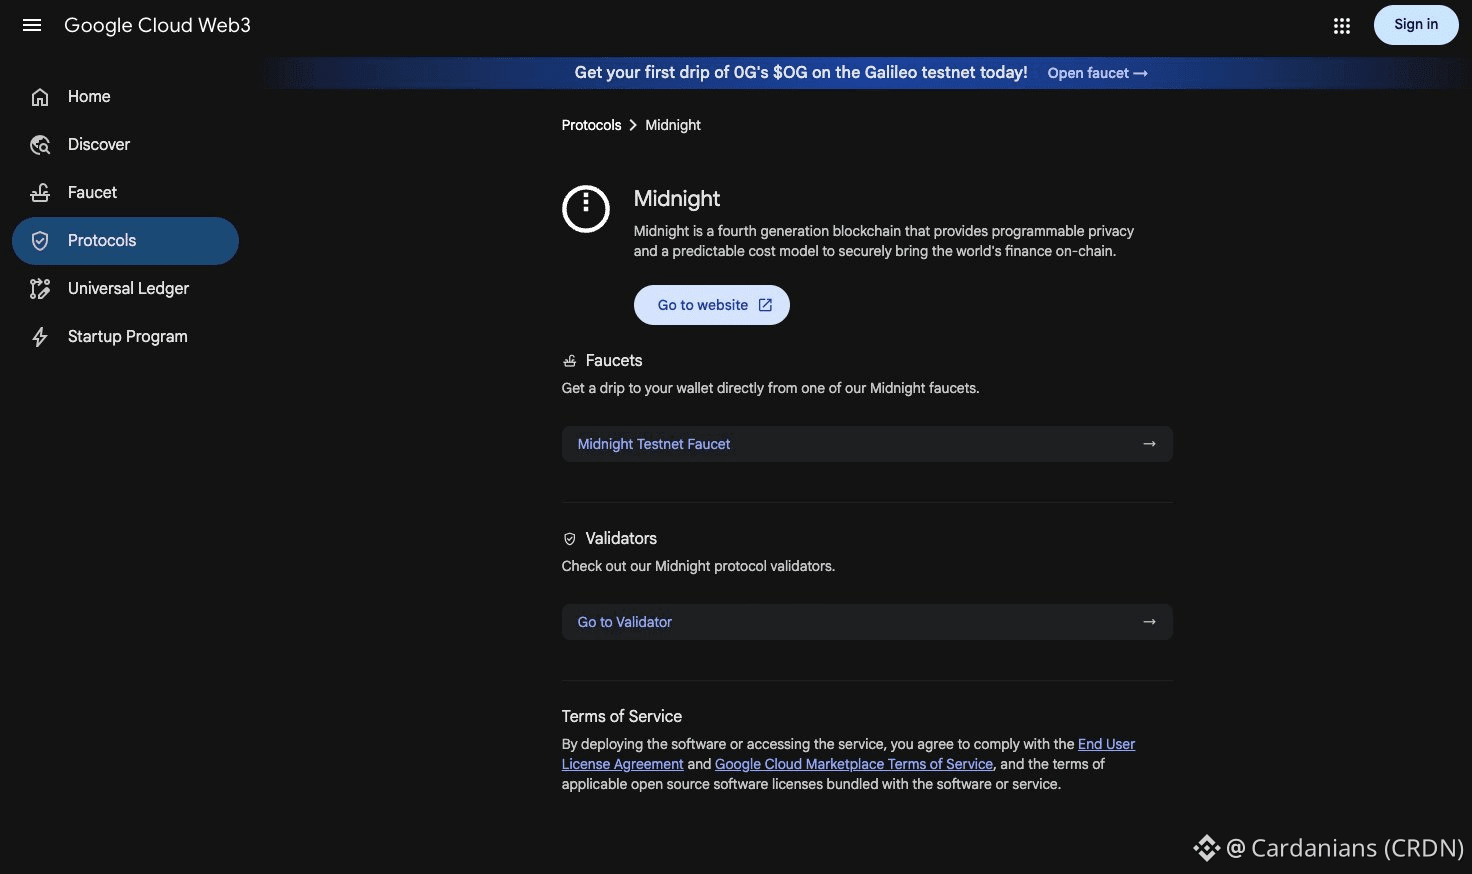This screenshot has height=874, width=1472.
Task: Click the Galileo testnet banner text
Action: pyautogui.click(x=801, y=73)
